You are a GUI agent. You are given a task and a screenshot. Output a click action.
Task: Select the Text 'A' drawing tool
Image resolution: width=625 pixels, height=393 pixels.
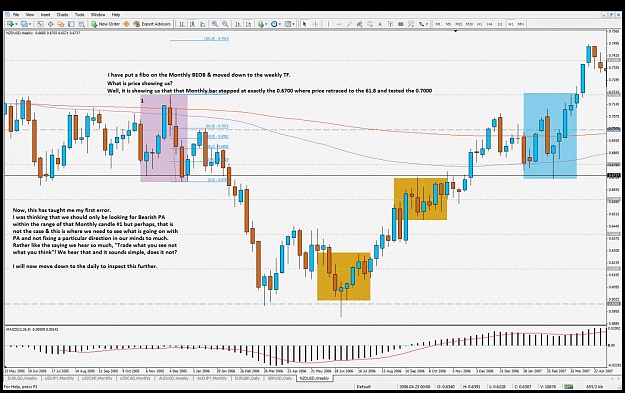click(x=380, y=24)
